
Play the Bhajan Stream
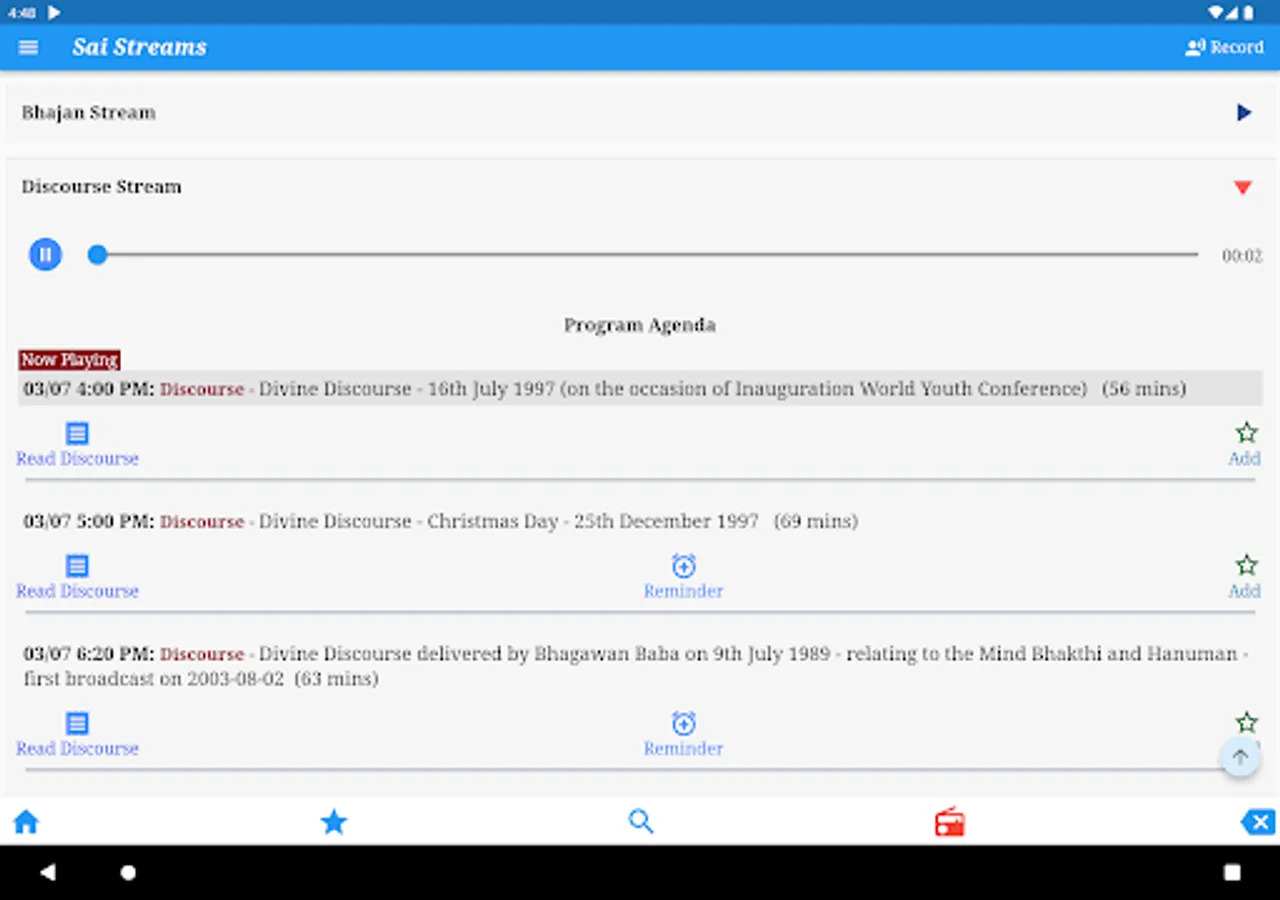coord(1244,113)
